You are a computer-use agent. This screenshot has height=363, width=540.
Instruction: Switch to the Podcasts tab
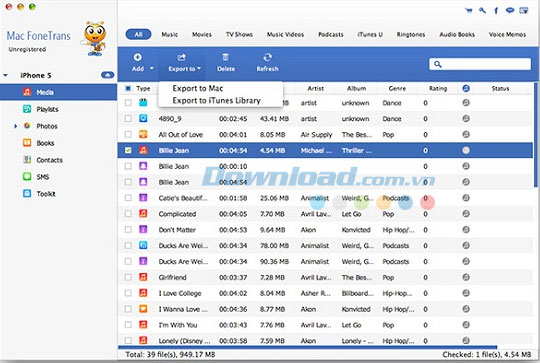point(331,34)
